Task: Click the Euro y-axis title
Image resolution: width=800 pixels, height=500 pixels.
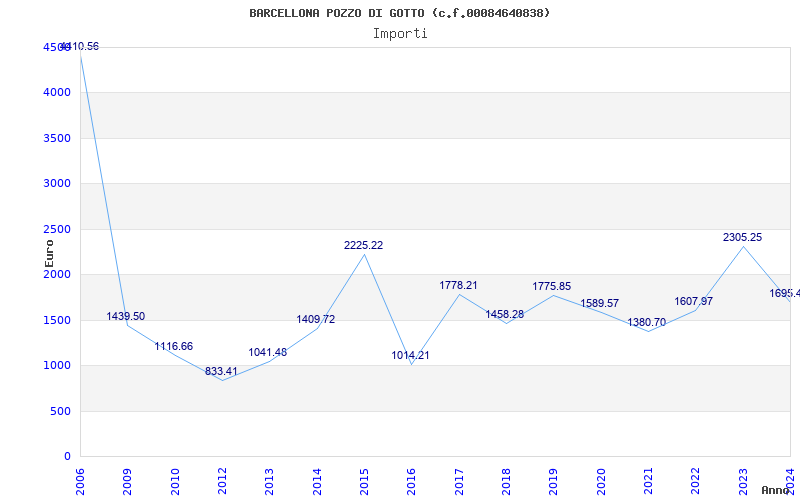Action: (49, 254)
